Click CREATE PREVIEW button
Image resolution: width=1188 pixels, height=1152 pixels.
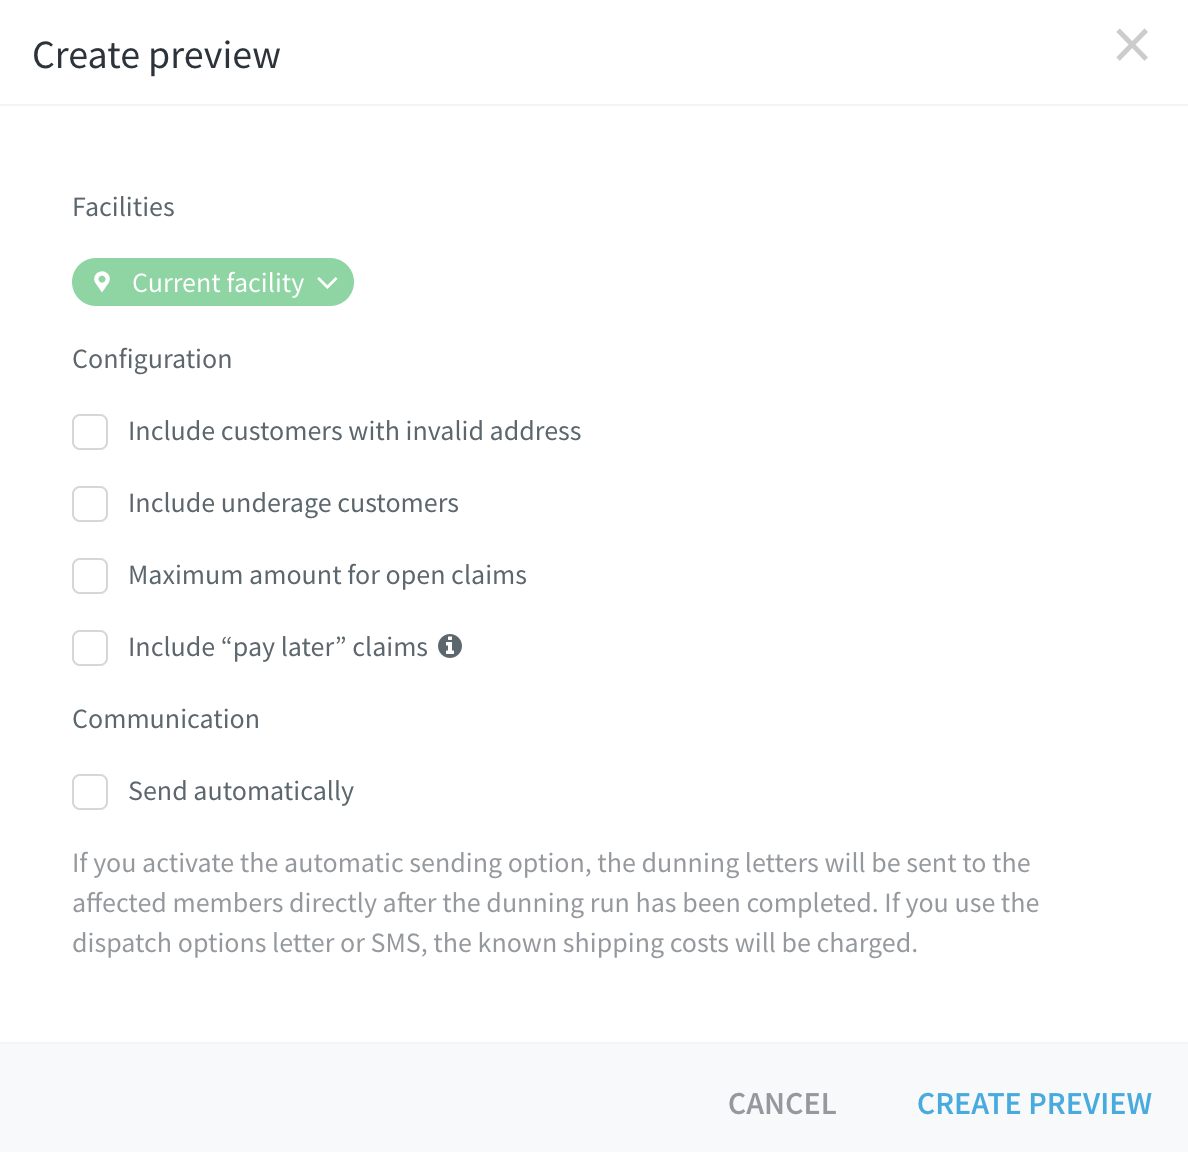click(x=1034, y=1103)
